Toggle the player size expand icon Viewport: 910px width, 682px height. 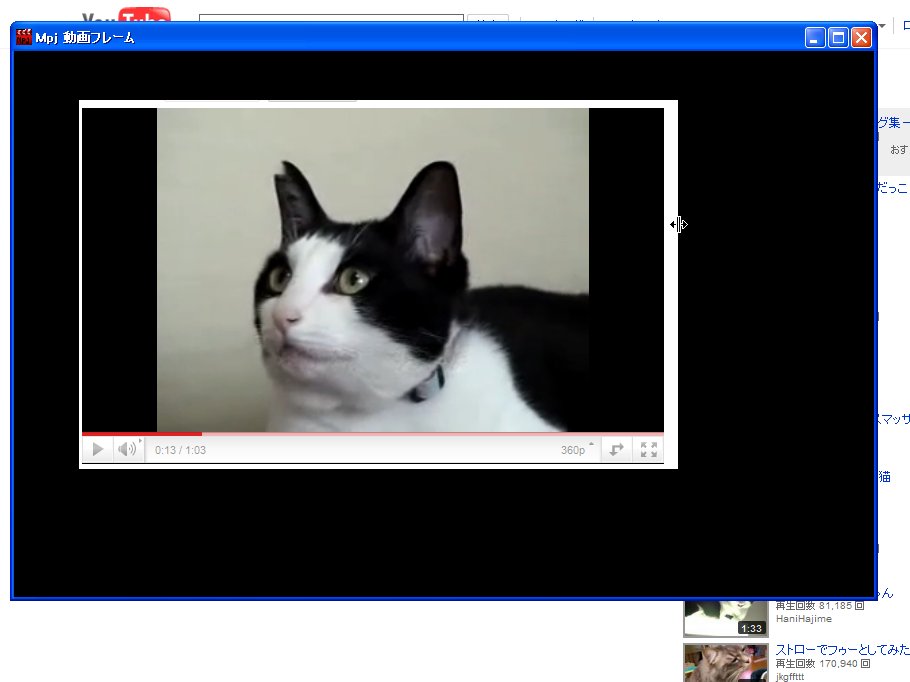[616, 449]
